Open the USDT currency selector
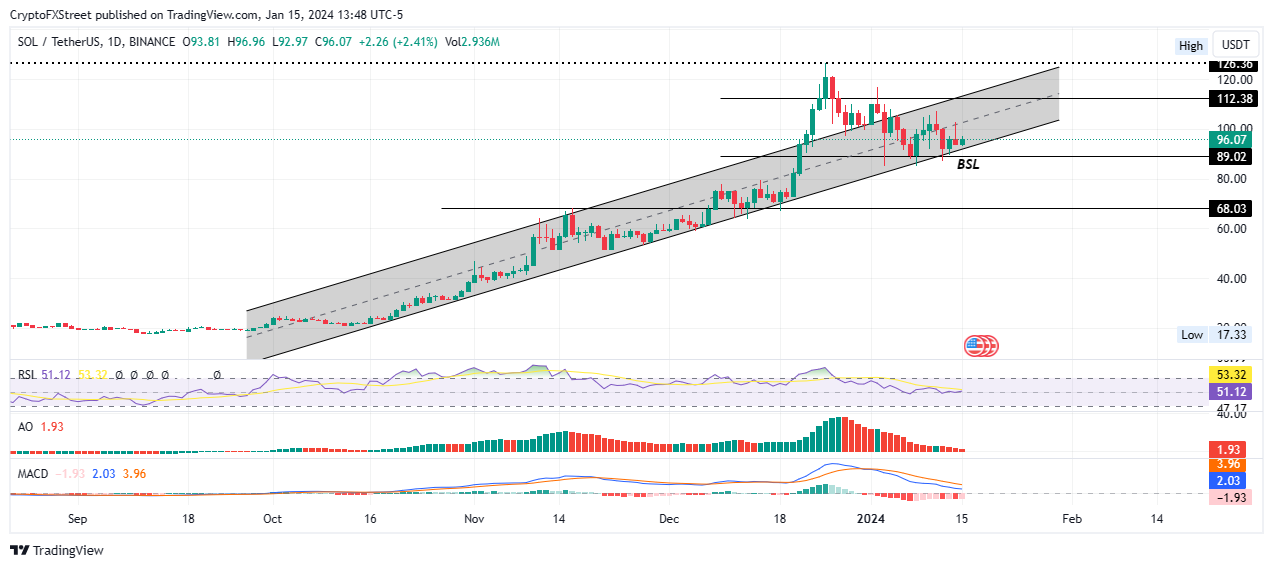 point(1236,45)
